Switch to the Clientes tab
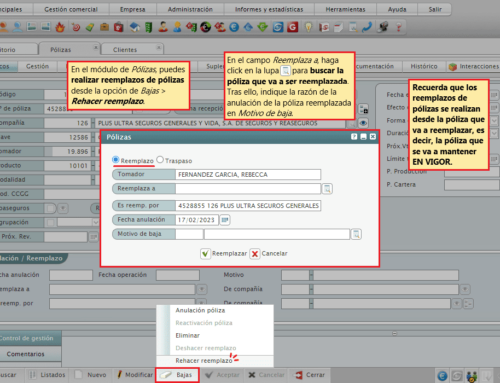This screenshot has height=383, width=500. pos(125,50)
